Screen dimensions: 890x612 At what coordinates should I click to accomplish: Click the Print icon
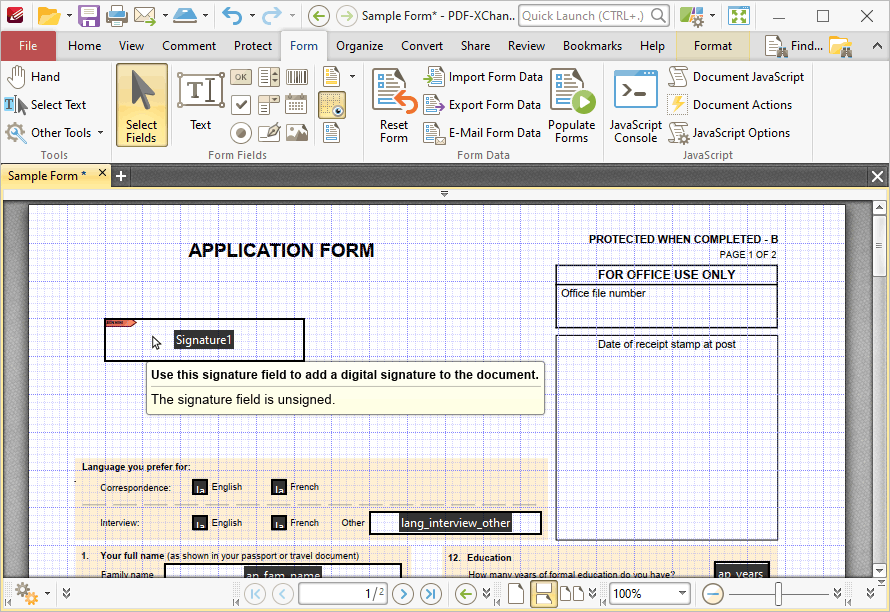click(117, 16)
